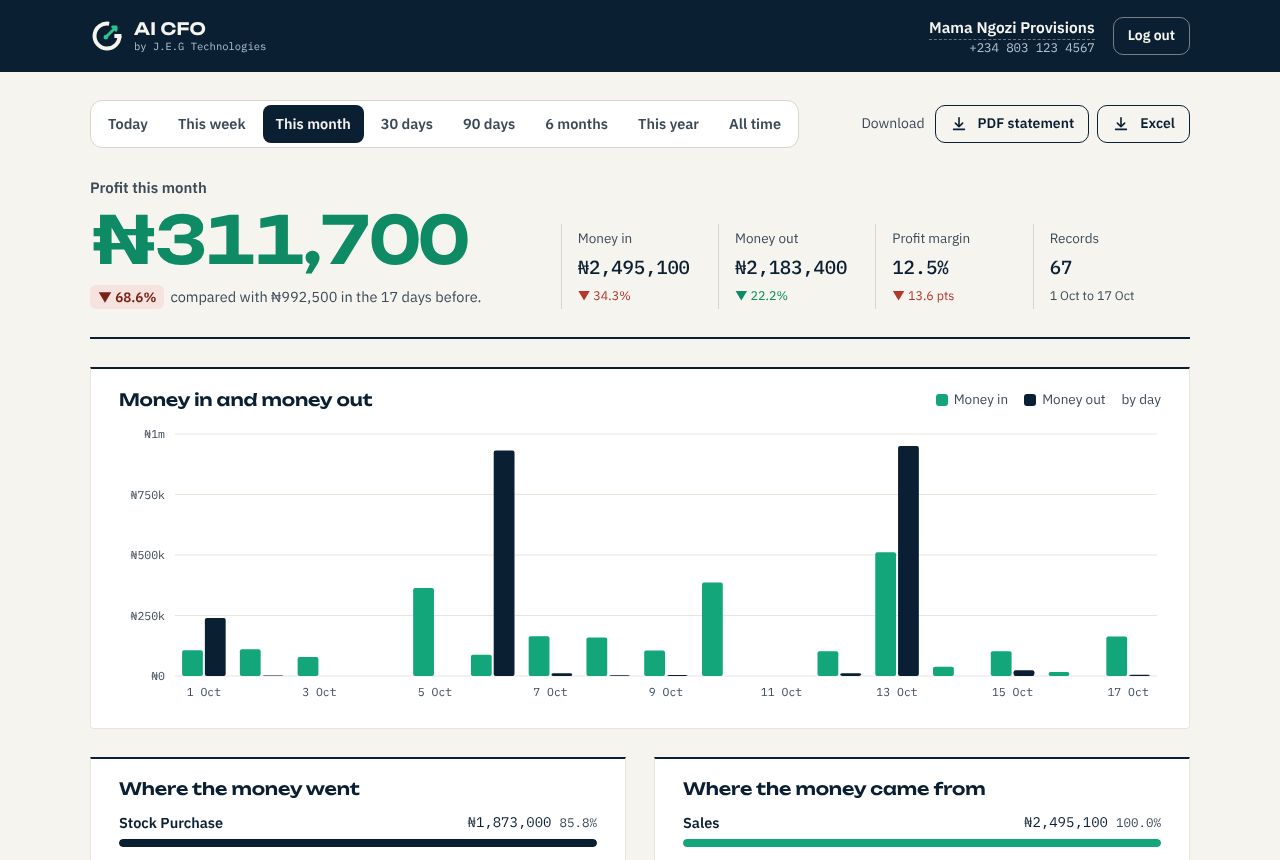Click the dark Money out bar for 1 Oct
This screenshot has width=1280, height=860.
coord(215,647)
